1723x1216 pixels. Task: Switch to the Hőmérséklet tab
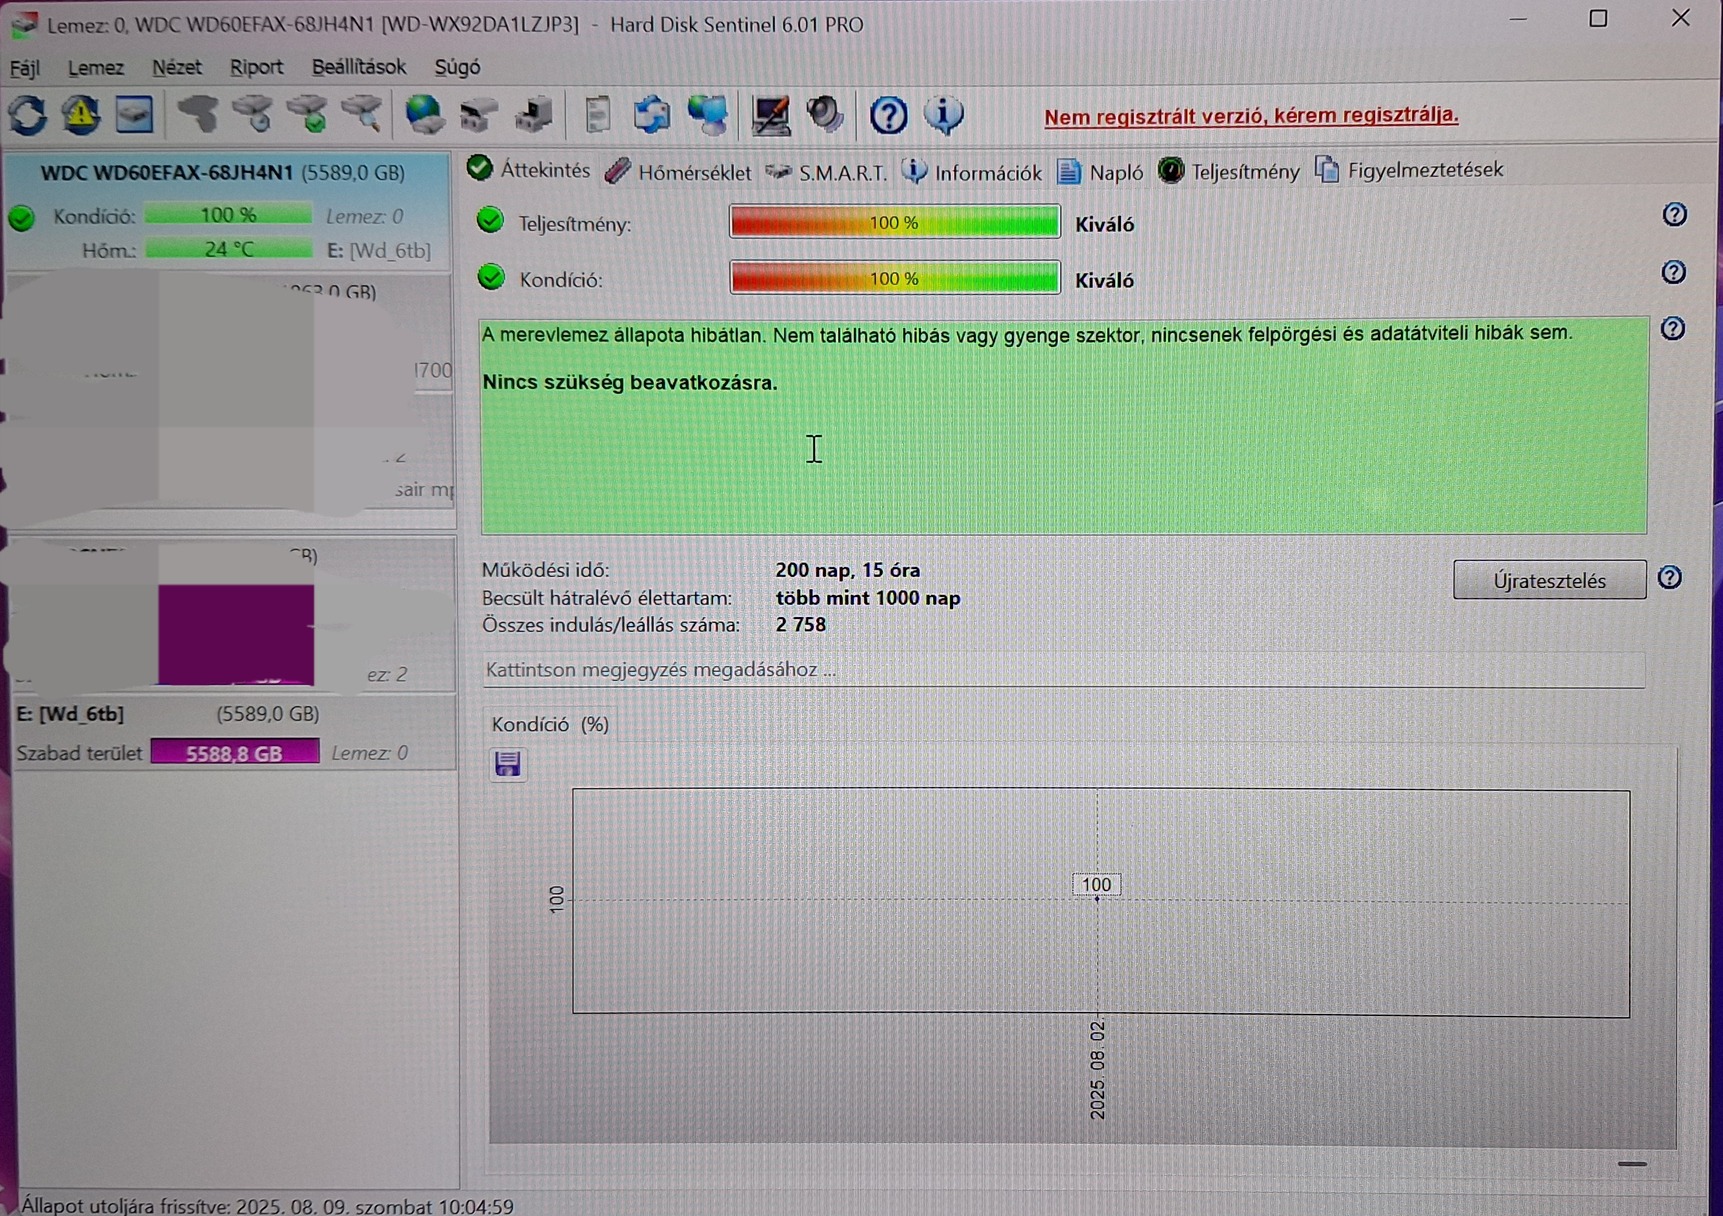(678, 172)
